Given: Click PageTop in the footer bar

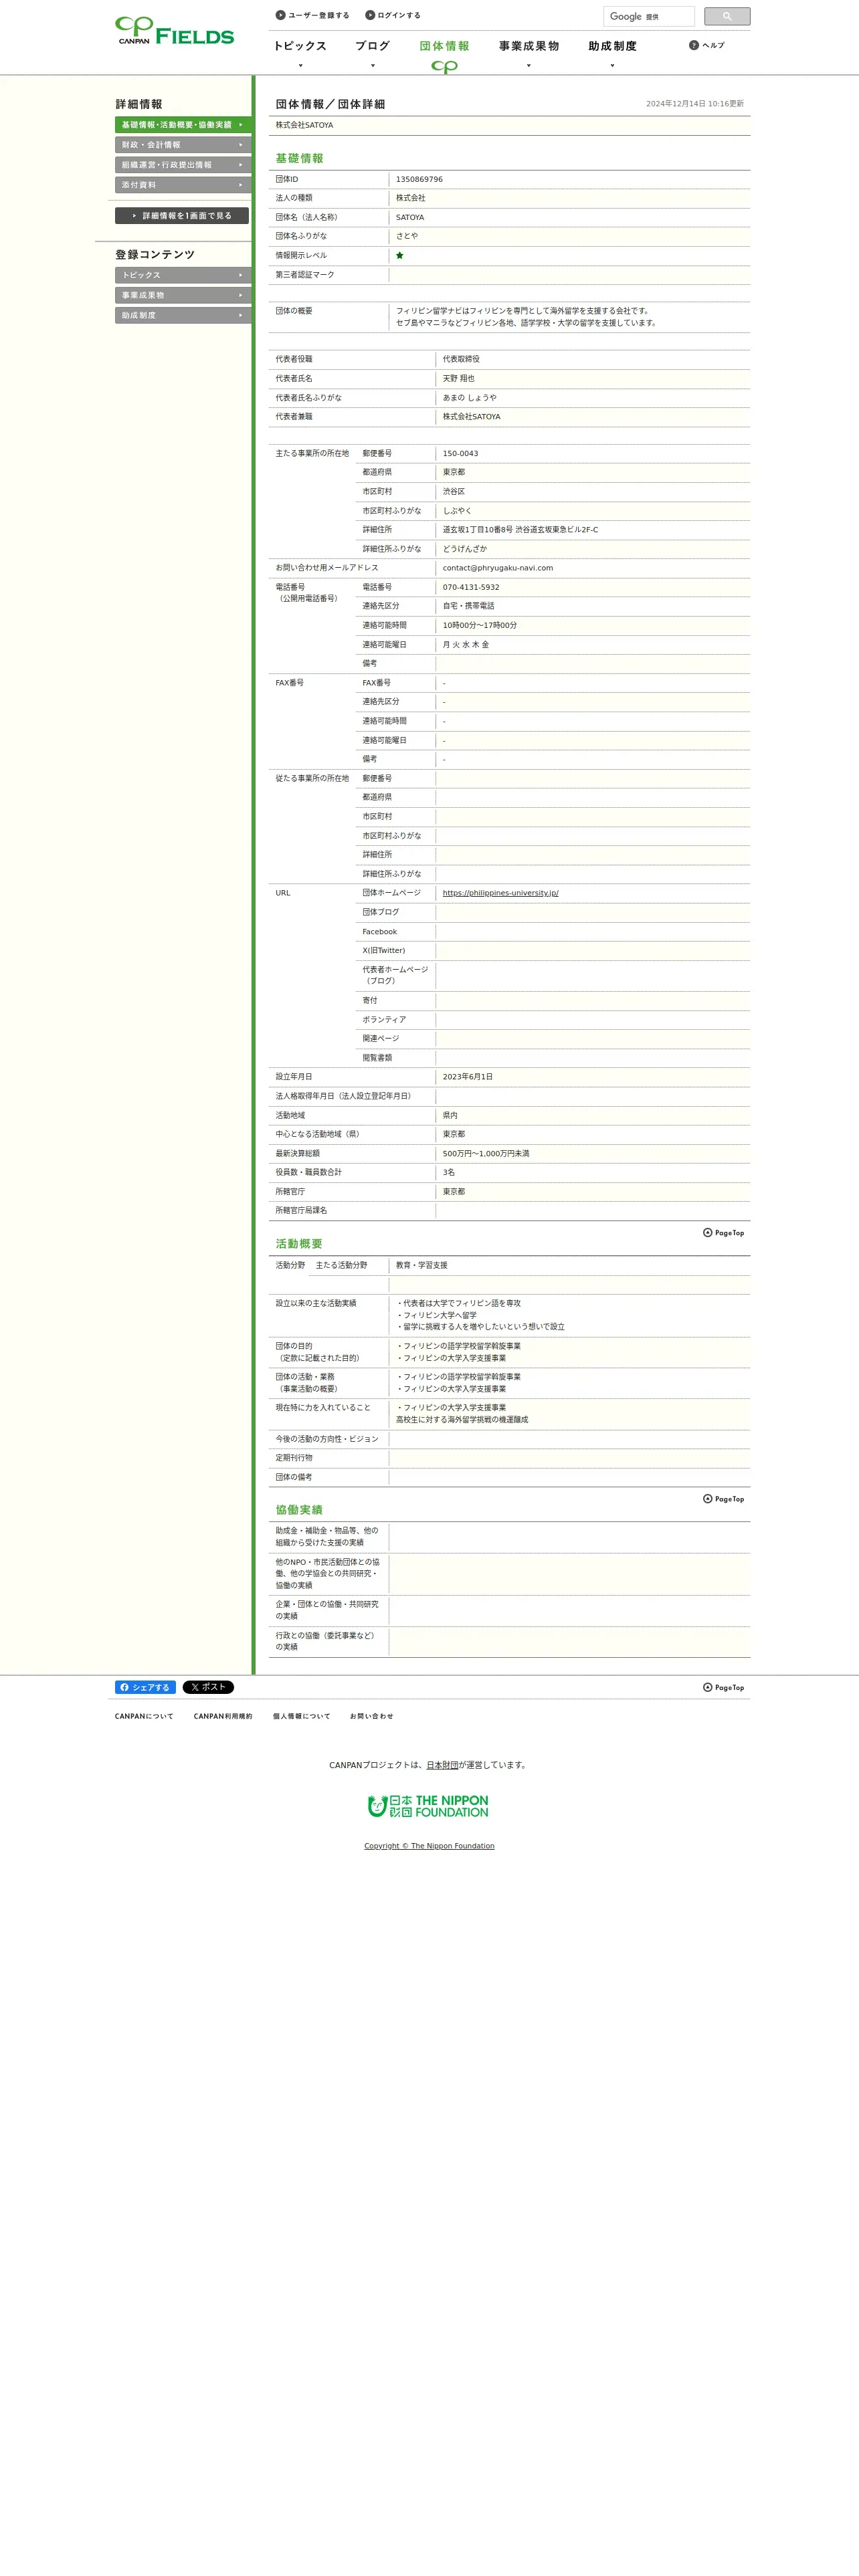Looking at the screenshot, I should (724, 1687).
